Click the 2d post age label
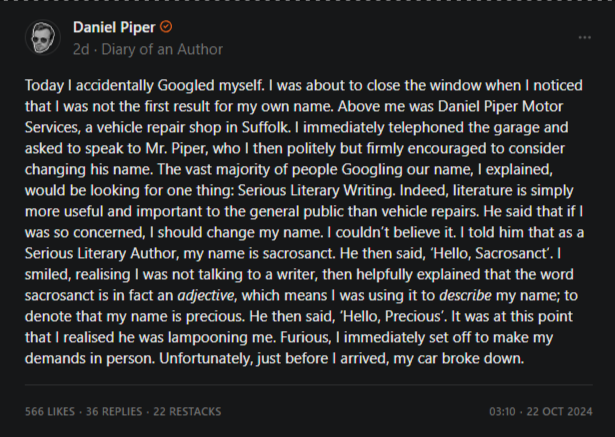 tap(81, 49)
